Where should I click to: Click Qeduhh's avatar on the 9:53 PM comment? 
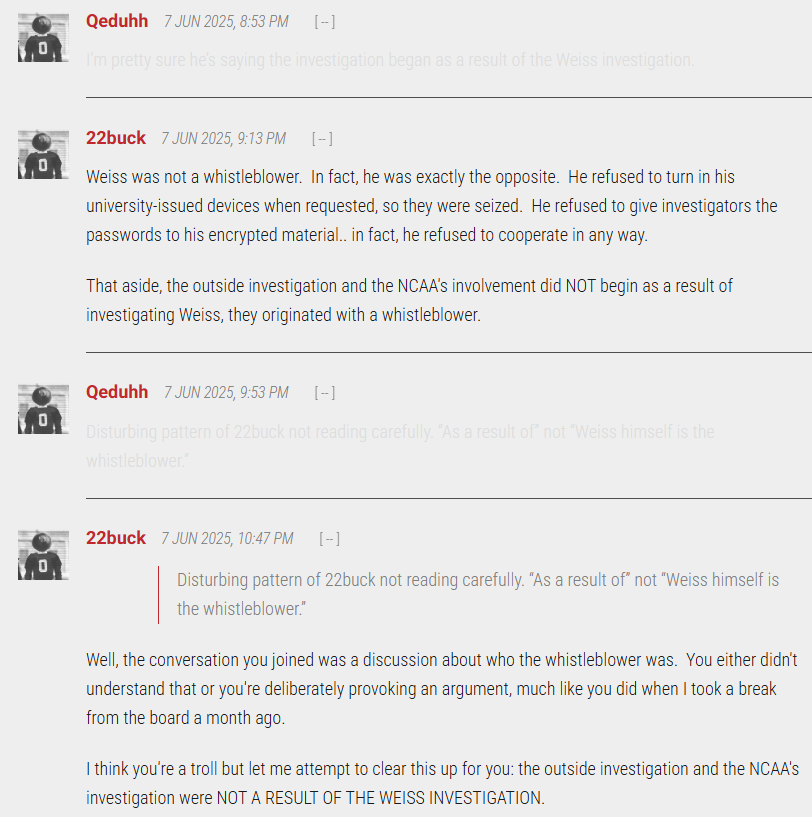[43, 409]
